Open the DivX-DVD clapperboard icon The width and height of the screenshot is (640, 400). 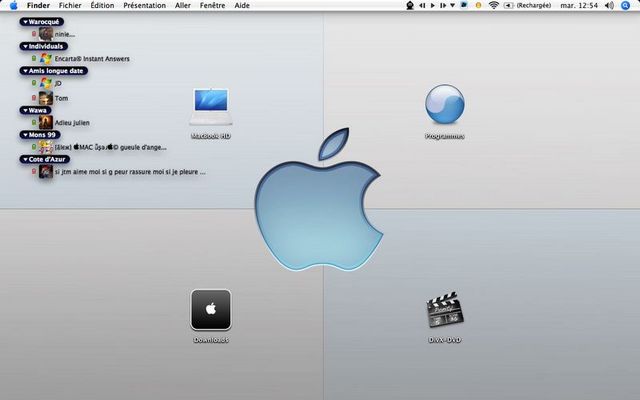[x=444, y=312]
